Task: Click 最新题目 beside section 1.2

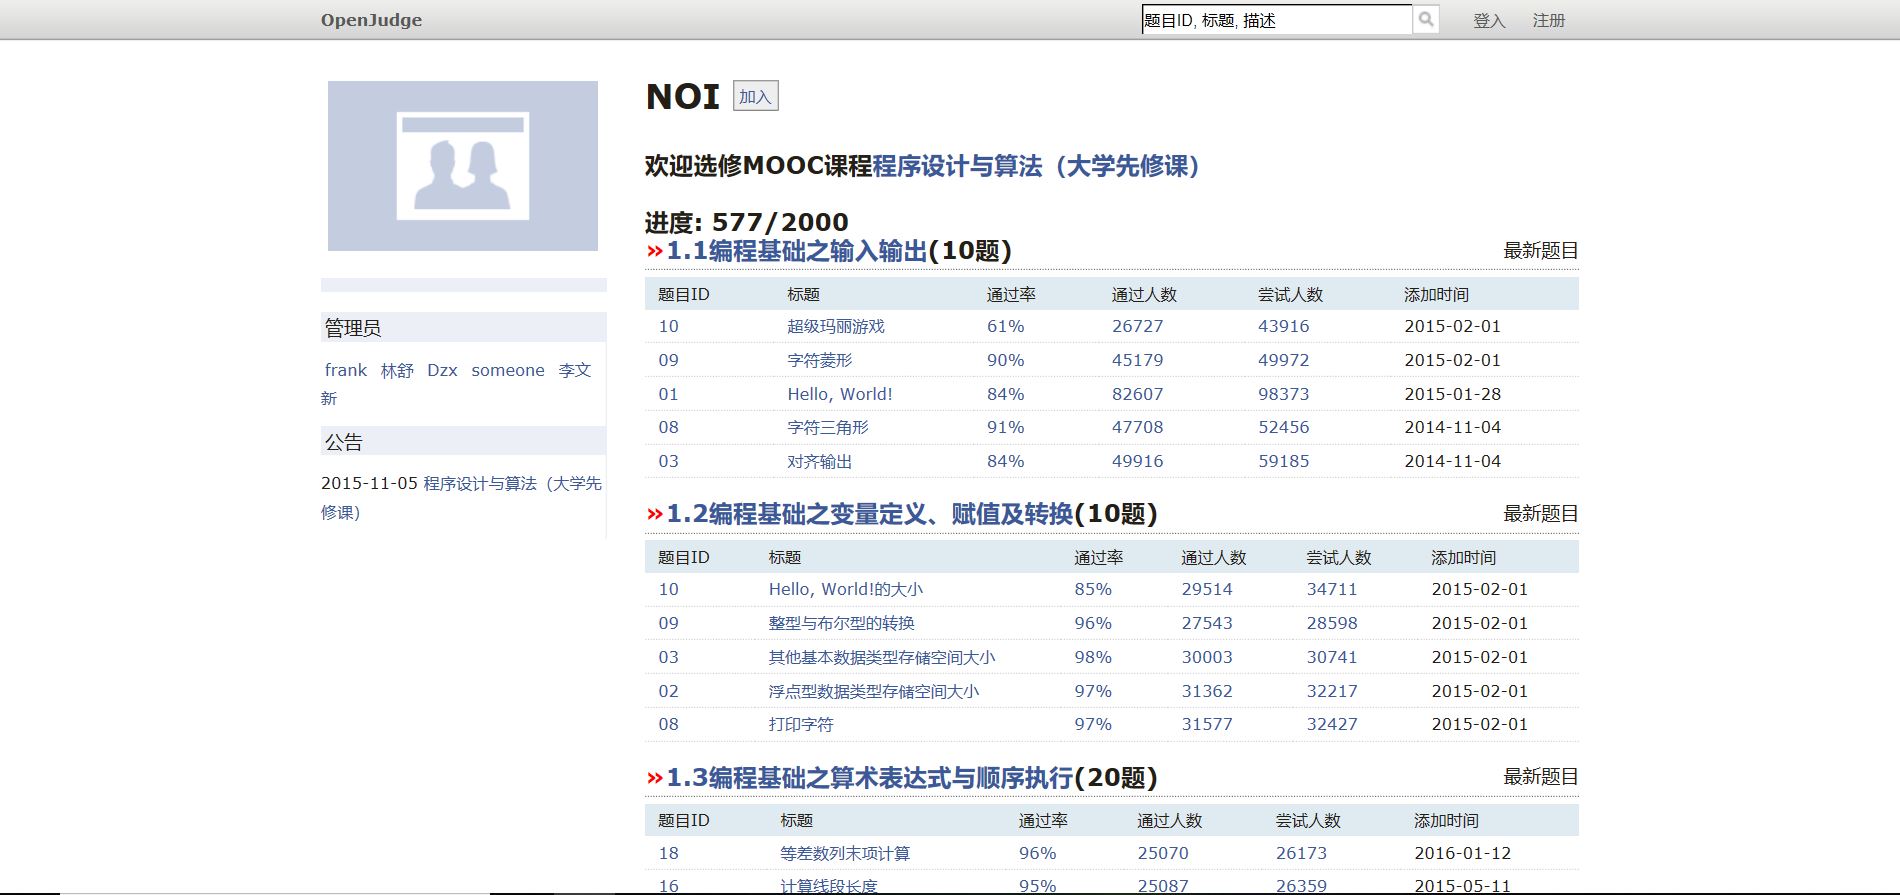Action: pos(1541,514)
